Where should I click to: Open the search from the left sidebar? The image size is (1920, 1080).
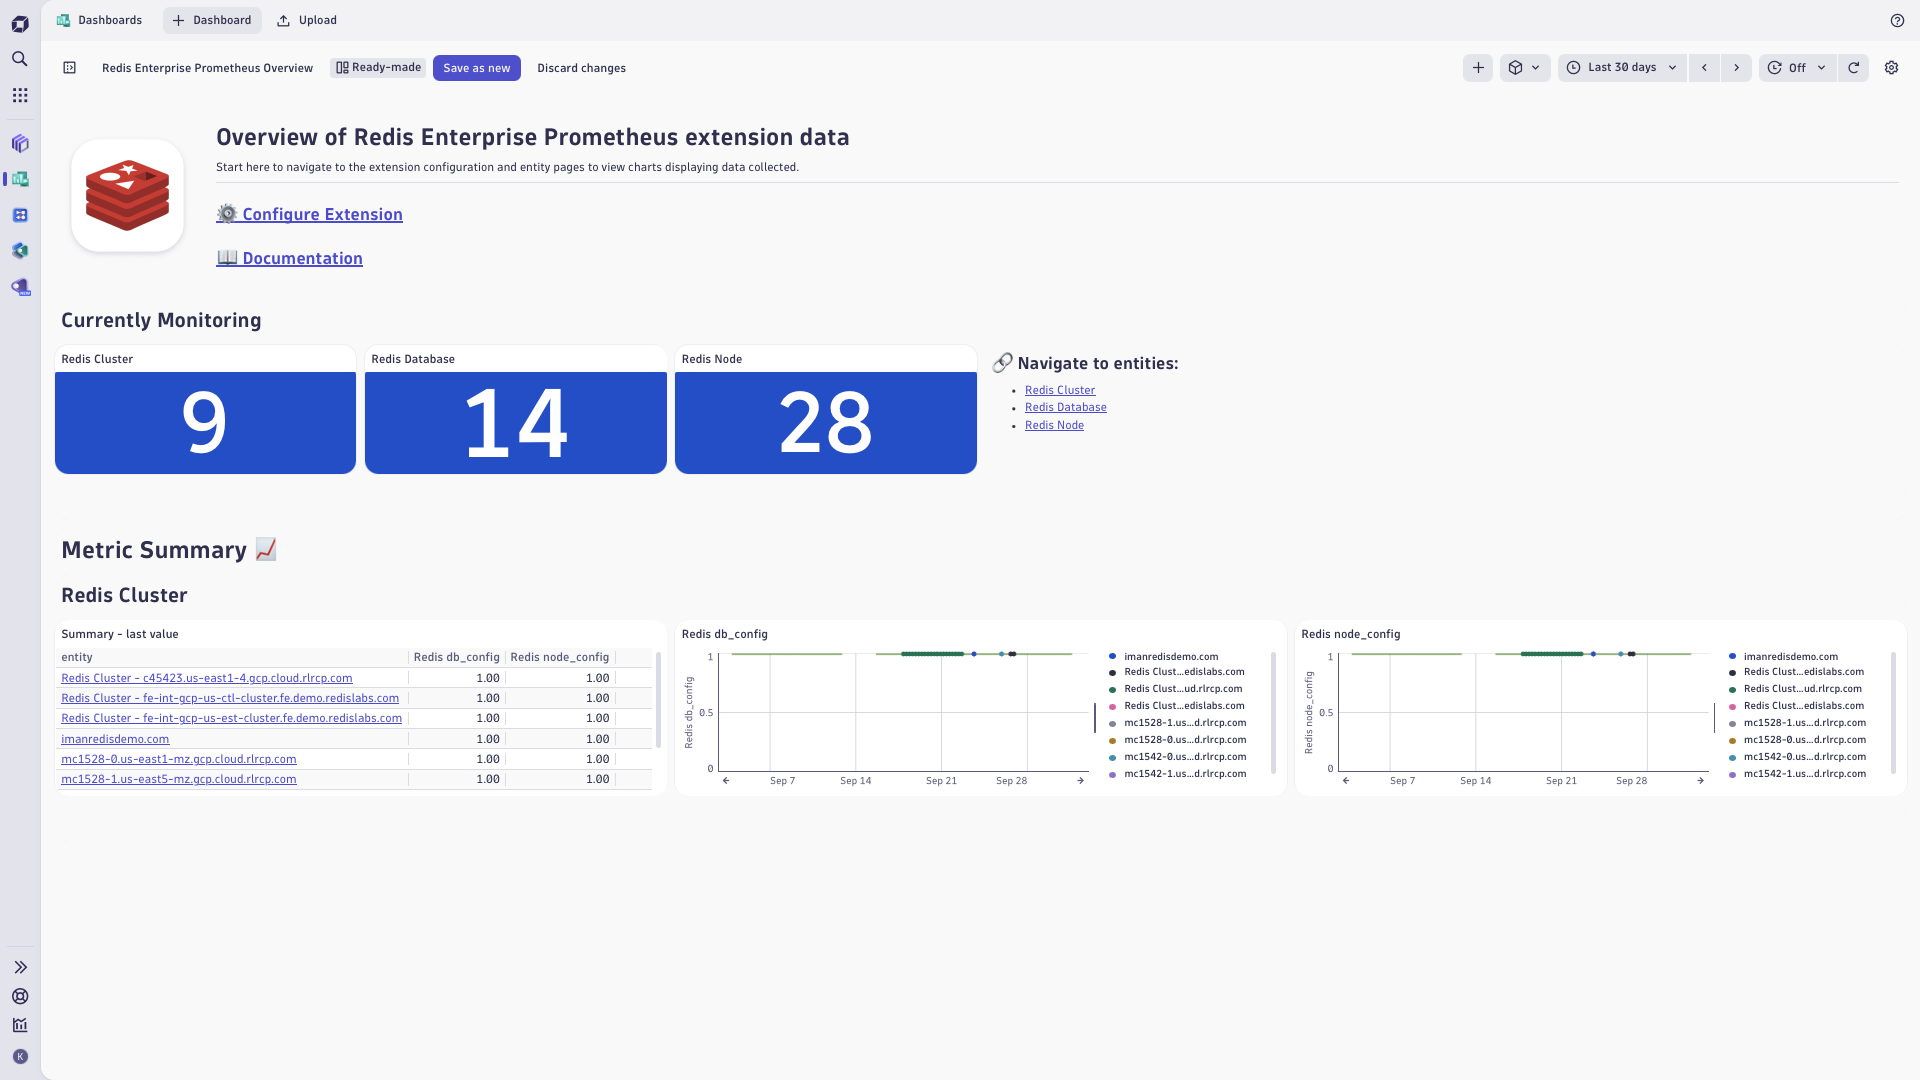click(x=19, y=58)
